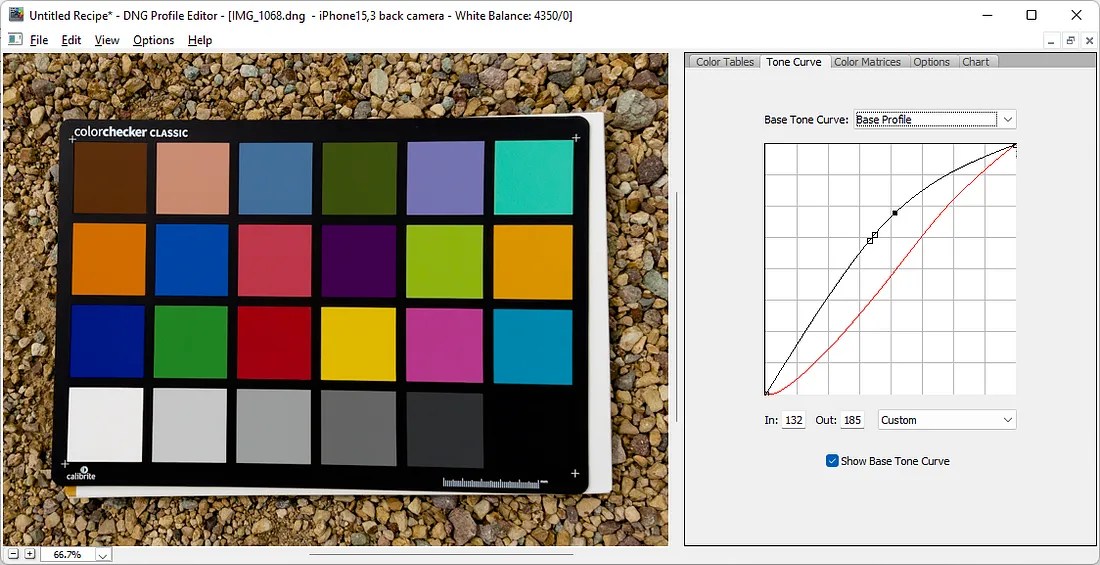Image resolution: width=1100 pixels, height=565 pixels.
Task: Click the green patch in third row
Action: pyautogui.click(x=191, y=342)
